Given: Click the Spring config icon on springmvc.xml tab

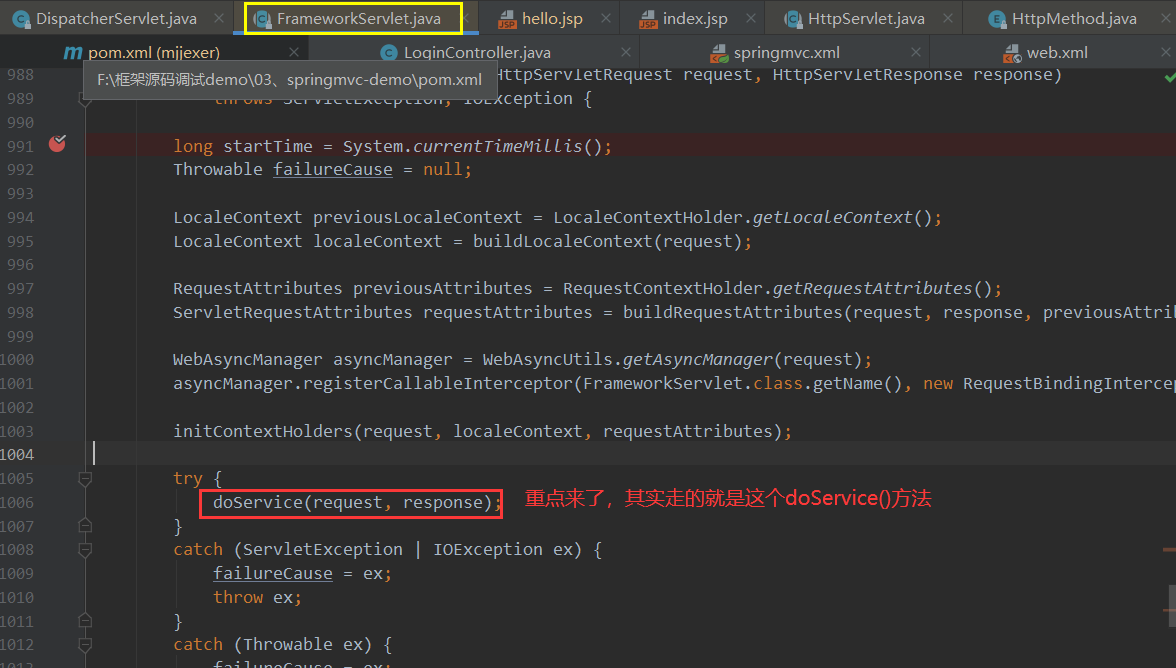Looking at the screenshot, I should tap(718, 52).
